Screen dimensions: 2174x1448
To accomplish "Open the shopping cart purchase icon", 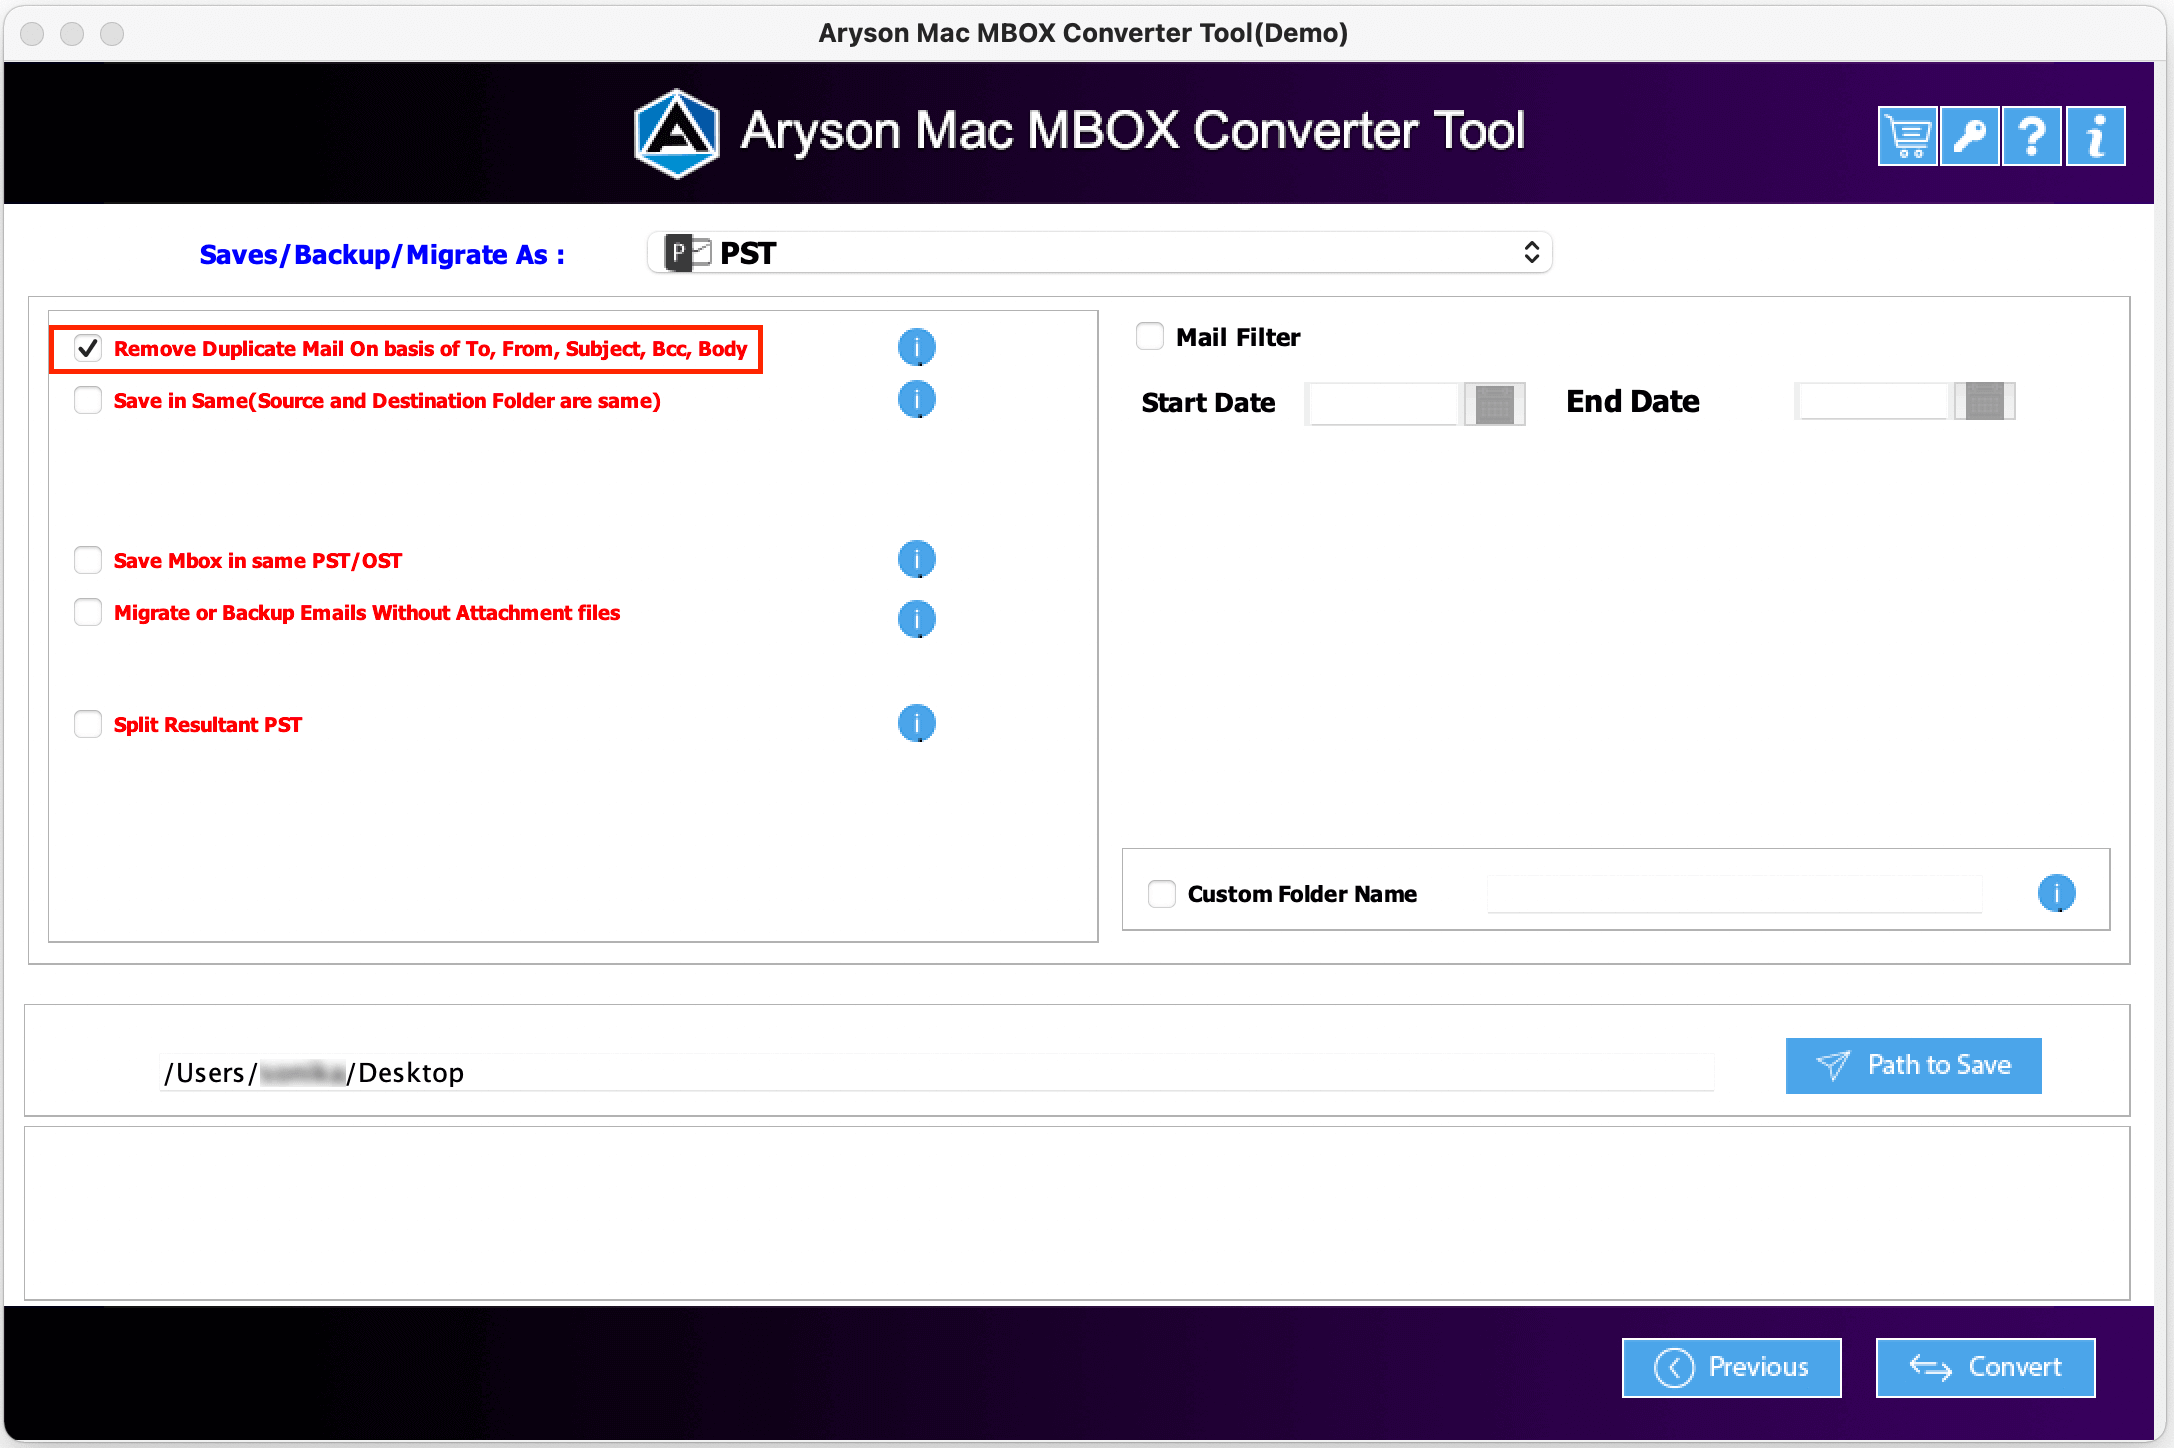I will click(x=1908, y=136).
